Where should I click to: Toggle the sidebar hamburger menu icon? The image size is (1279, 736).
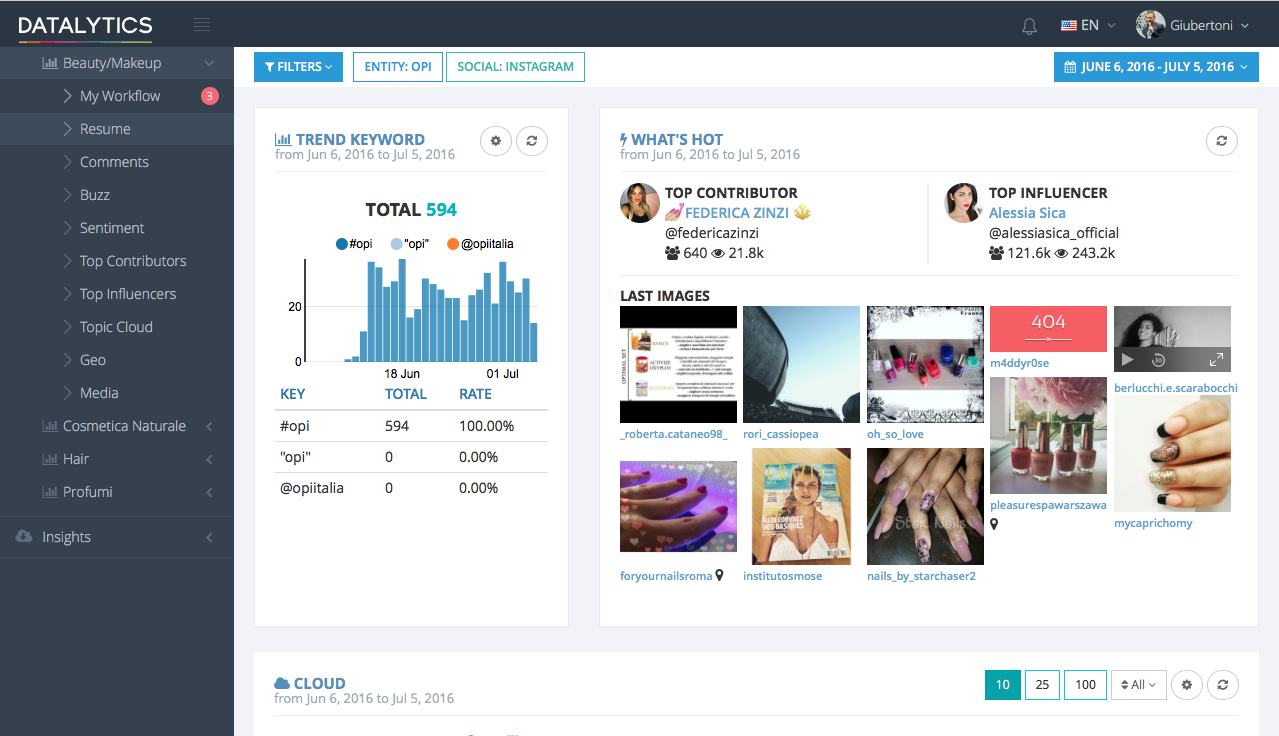tap(202, 25)
